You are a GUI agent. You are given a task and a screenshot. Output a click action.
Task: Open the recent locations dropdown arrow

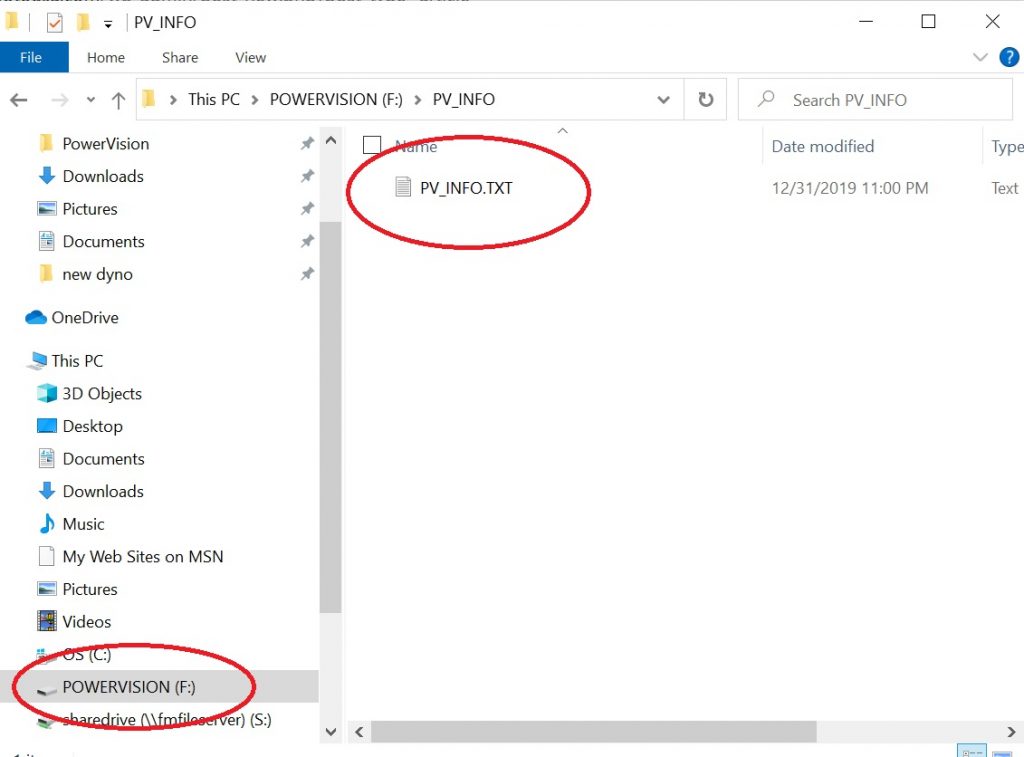click(90, 100)
